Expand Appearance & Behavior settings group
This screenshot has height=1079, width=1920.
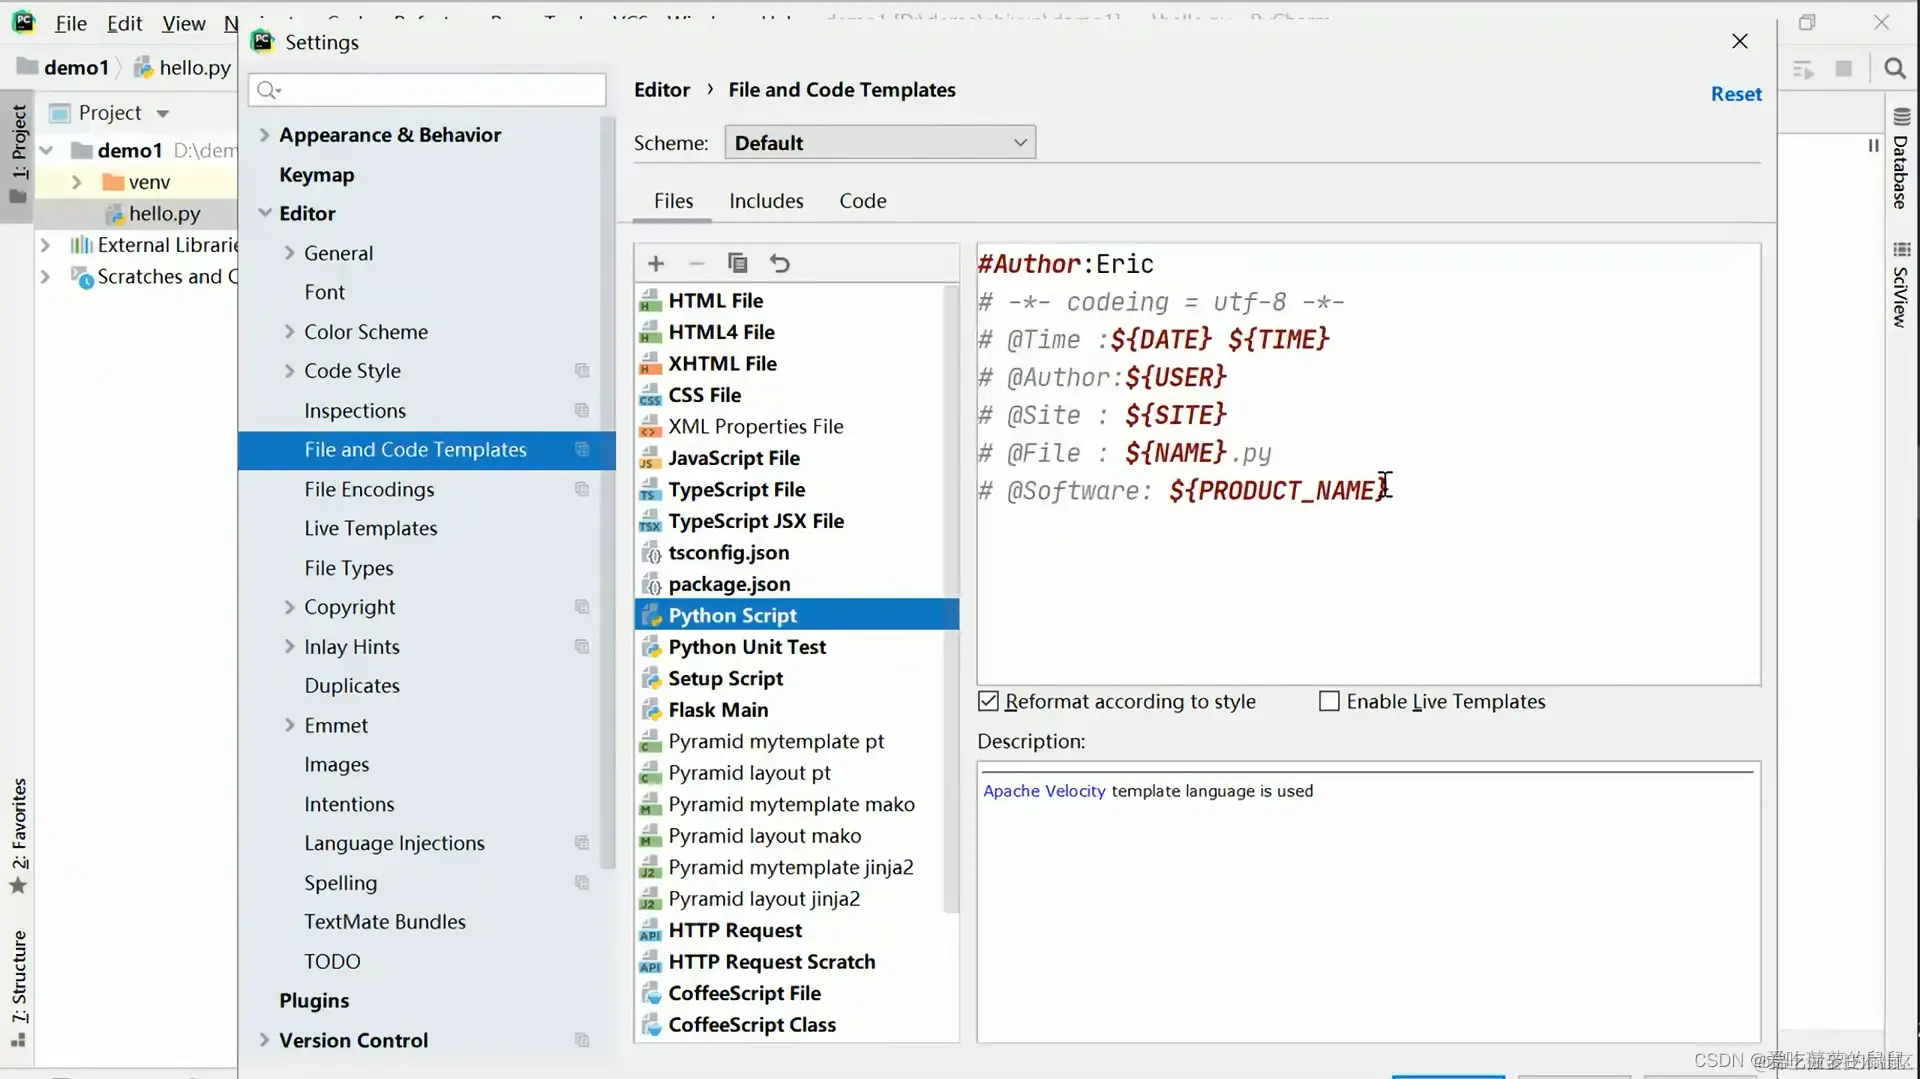(x=265, y=135)
